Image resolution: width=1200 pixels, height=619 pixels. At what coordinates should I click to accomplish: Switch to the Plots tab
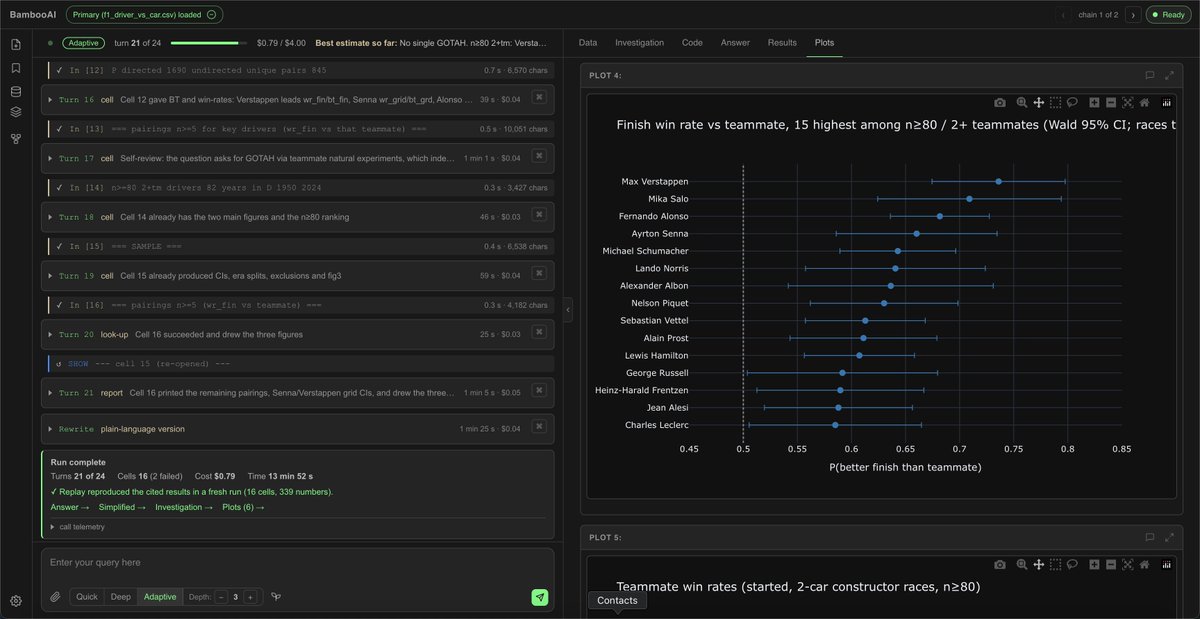click(x=824, y=43)
